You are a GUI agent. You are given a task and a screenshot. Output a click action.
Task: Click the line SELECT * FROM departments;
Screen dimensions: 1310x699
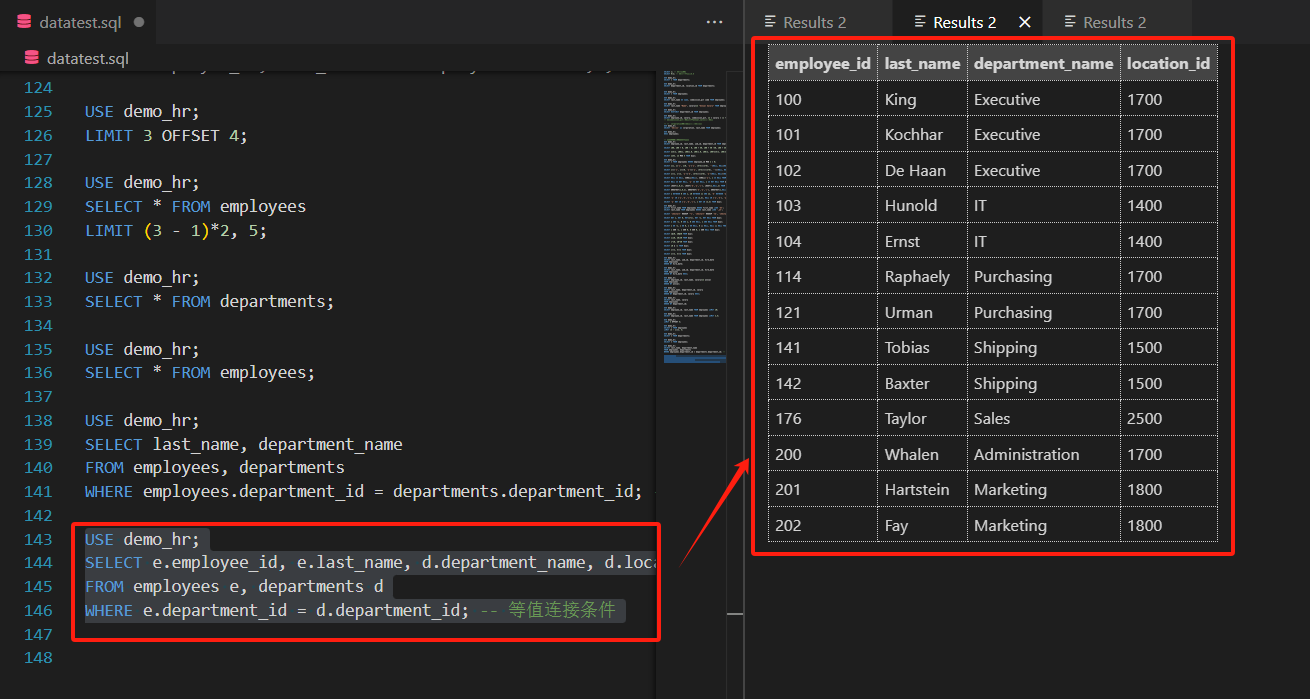pos(209,301)
